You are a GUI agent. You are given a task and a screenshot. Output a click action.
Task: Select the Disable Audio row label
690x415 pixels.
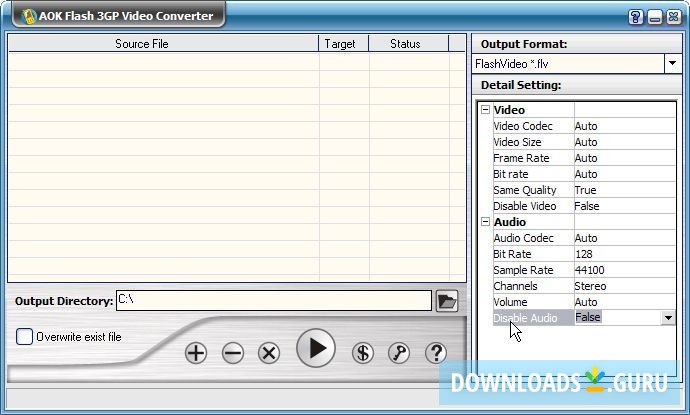(x=525, y=318)
